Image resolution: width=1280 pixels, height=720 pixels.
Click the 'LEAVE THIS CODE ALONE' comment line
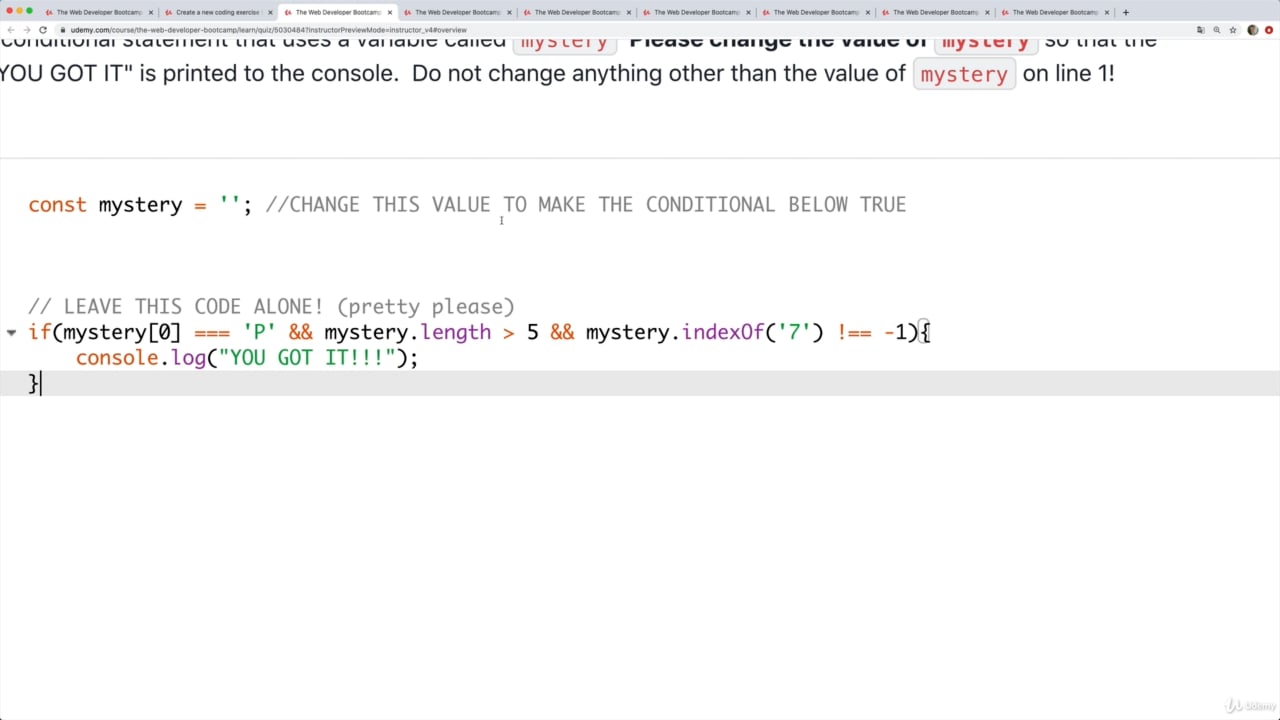pyautogui.click(x=271, y=307)
